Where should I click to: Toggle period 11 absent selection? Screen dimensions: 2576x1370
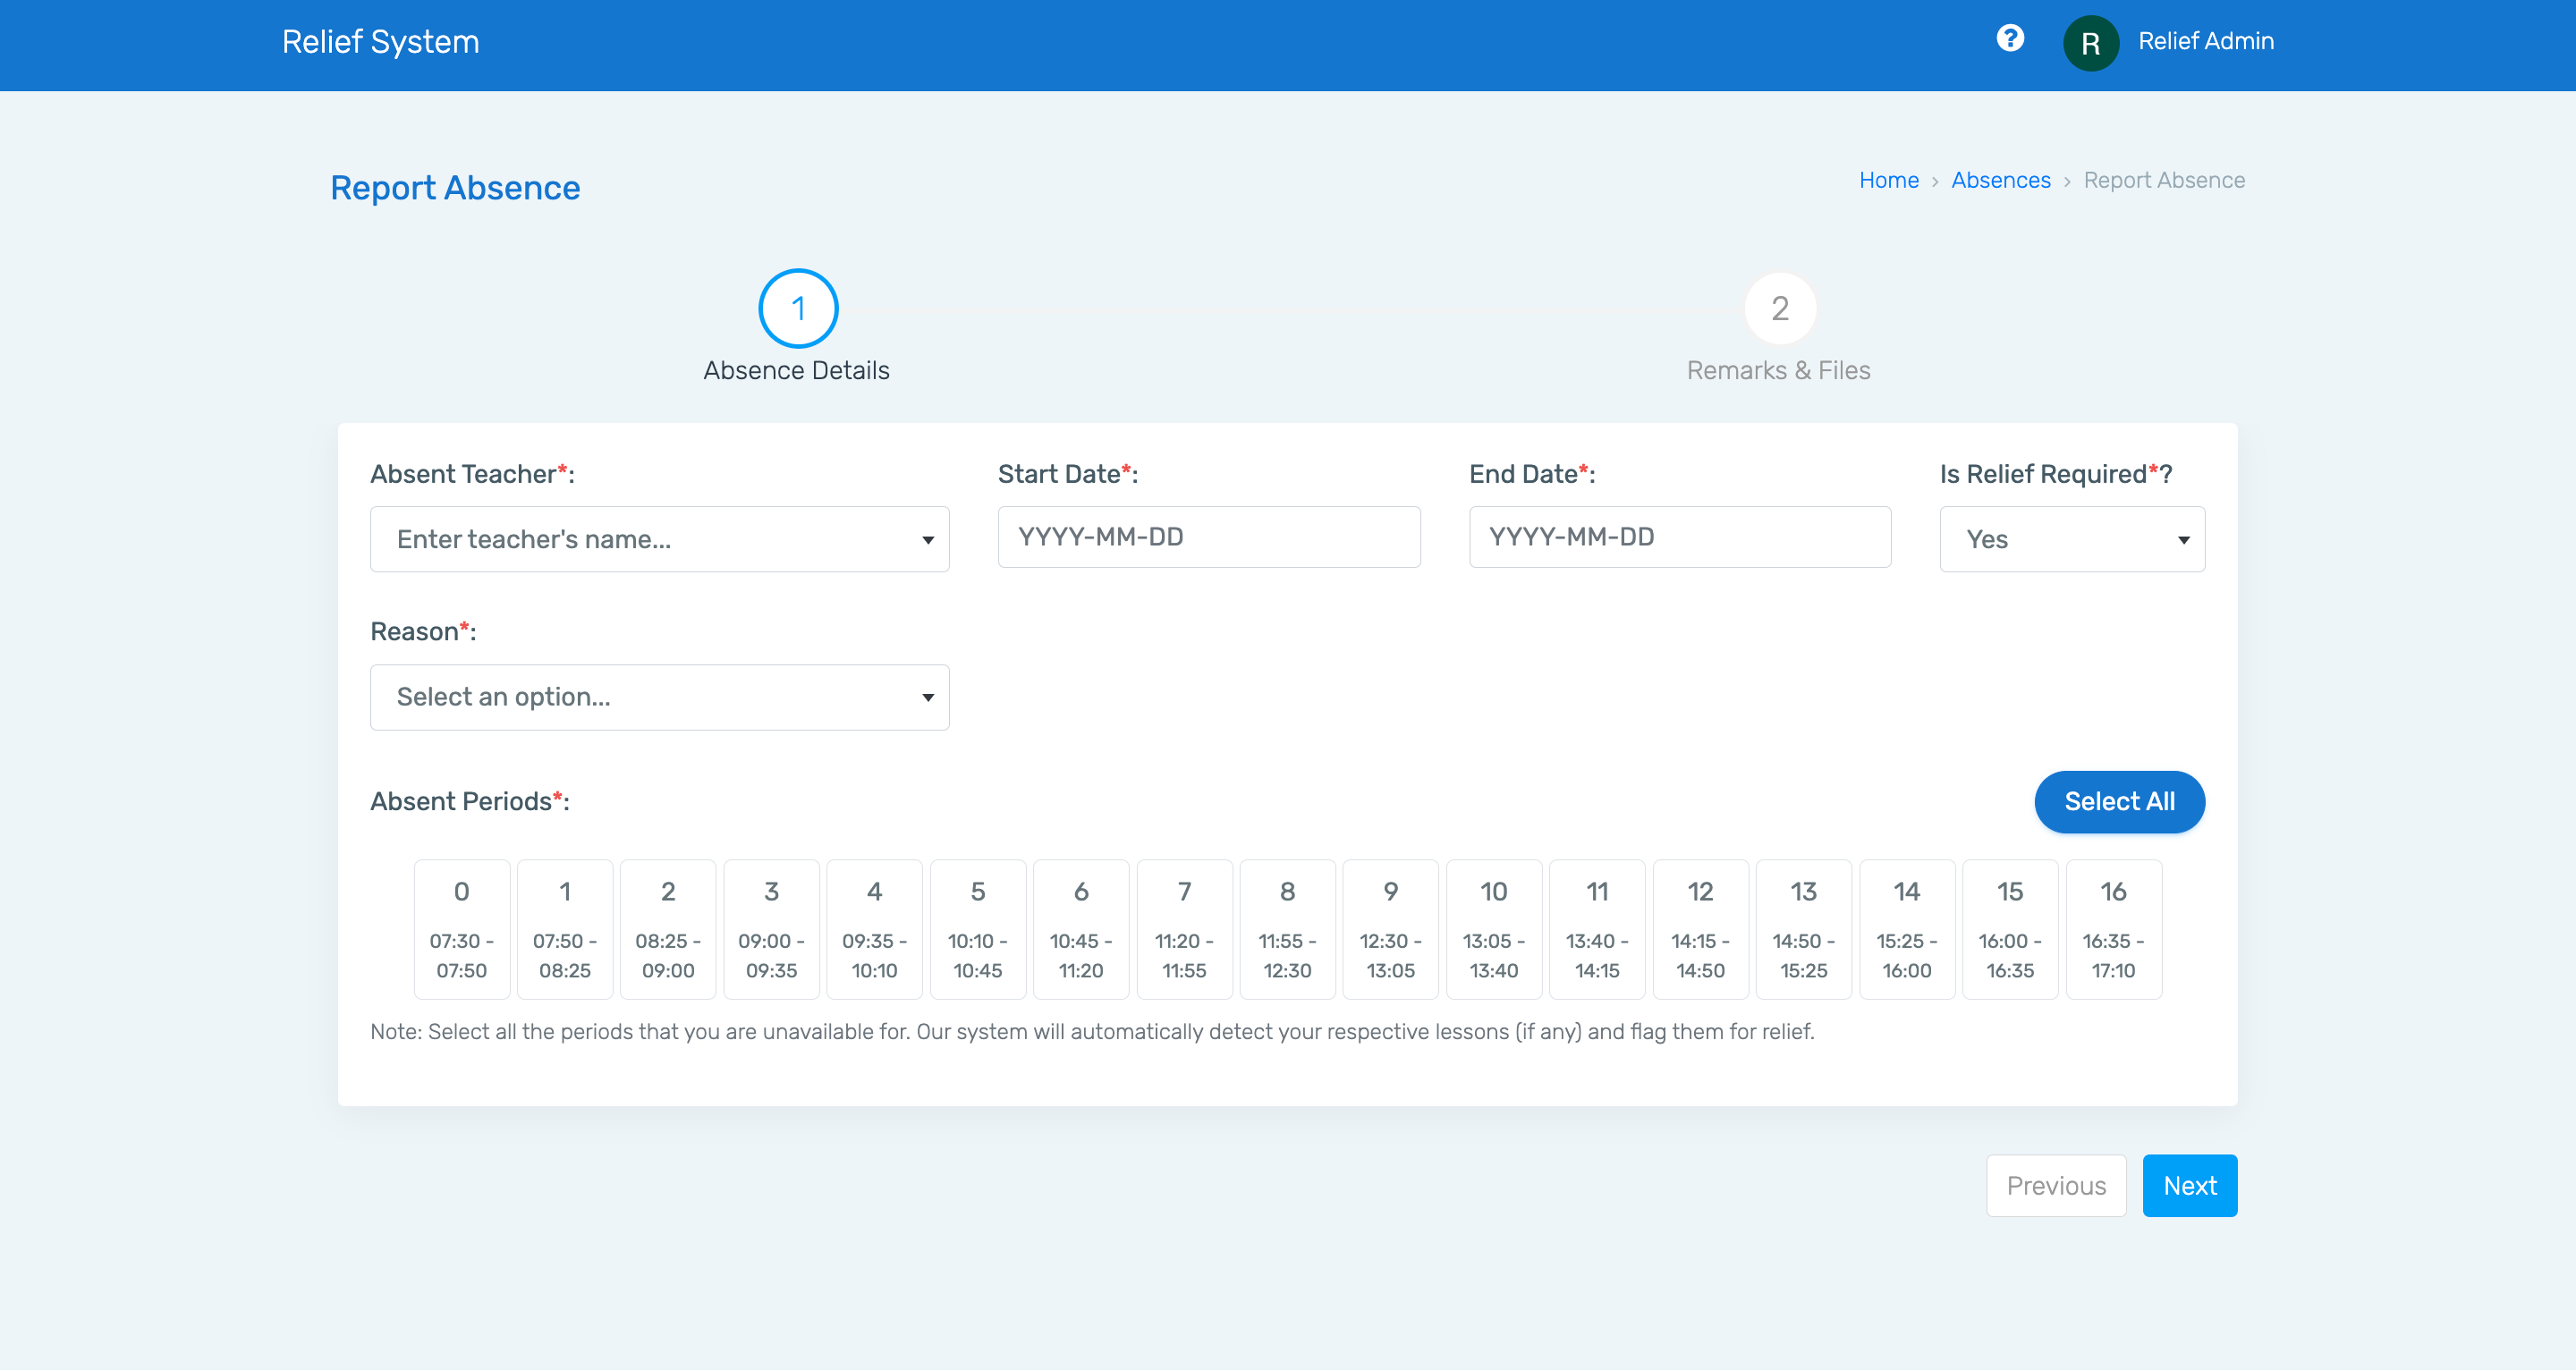coord(1595,928)
